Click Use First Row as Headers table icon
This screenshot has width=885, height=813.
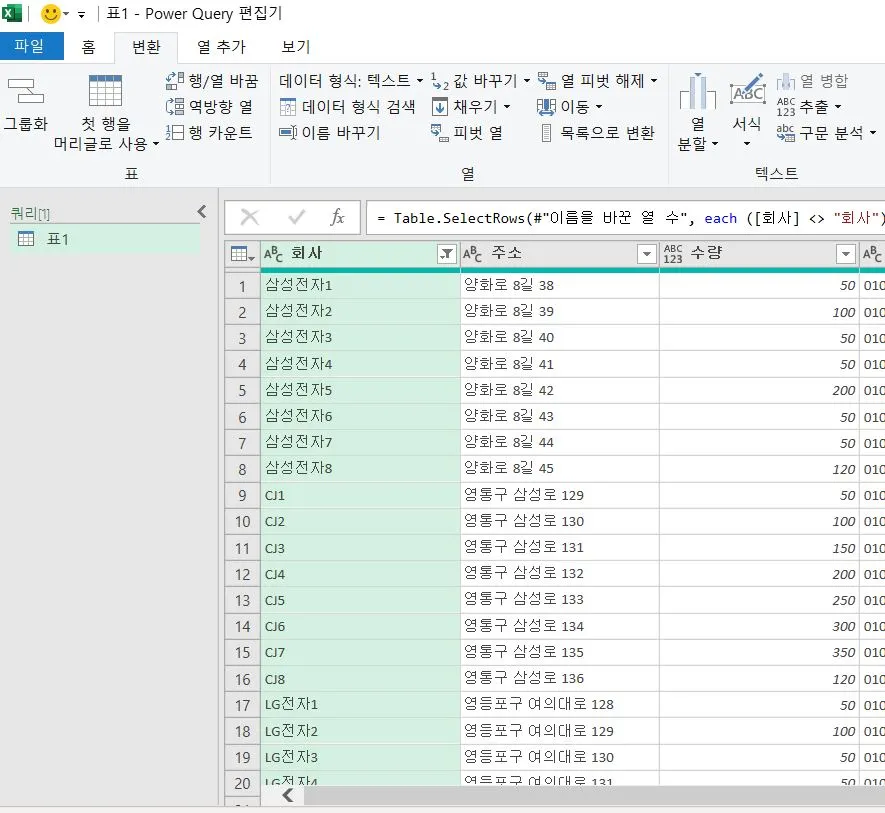(106, 91)
